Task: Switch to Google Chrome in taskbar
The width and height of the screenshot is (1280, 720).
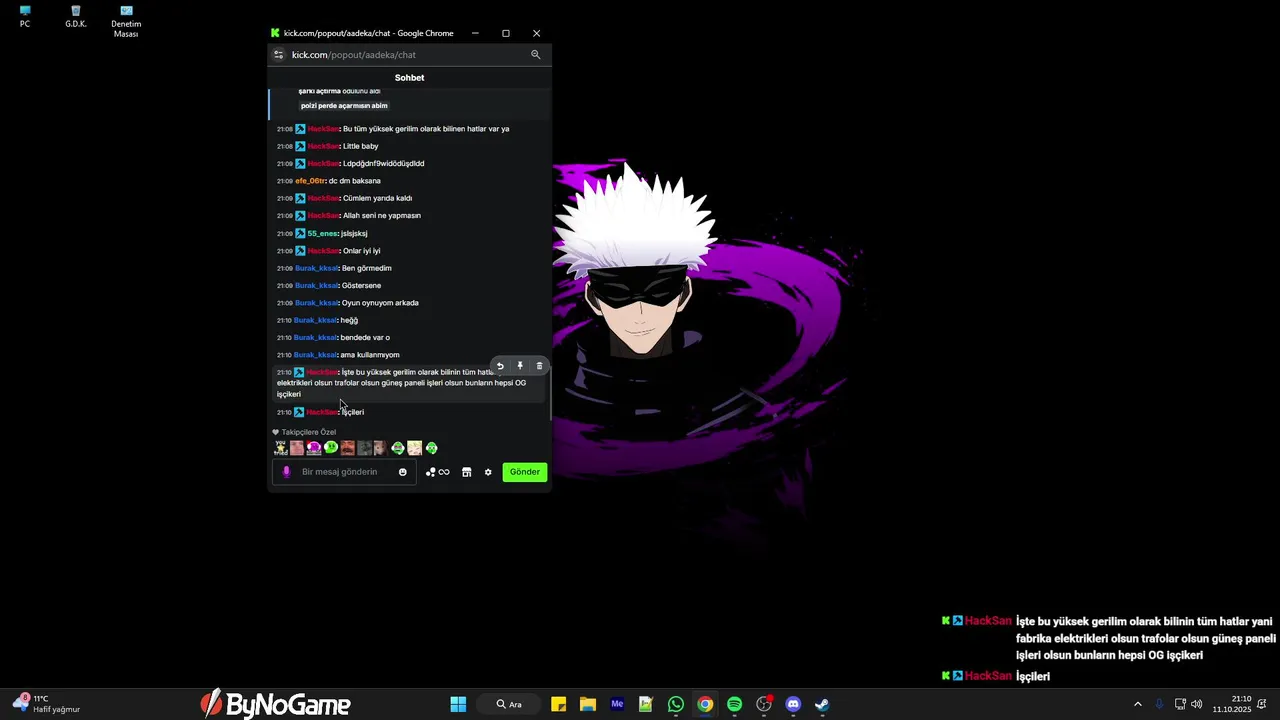Action: [x=705, y=704]
